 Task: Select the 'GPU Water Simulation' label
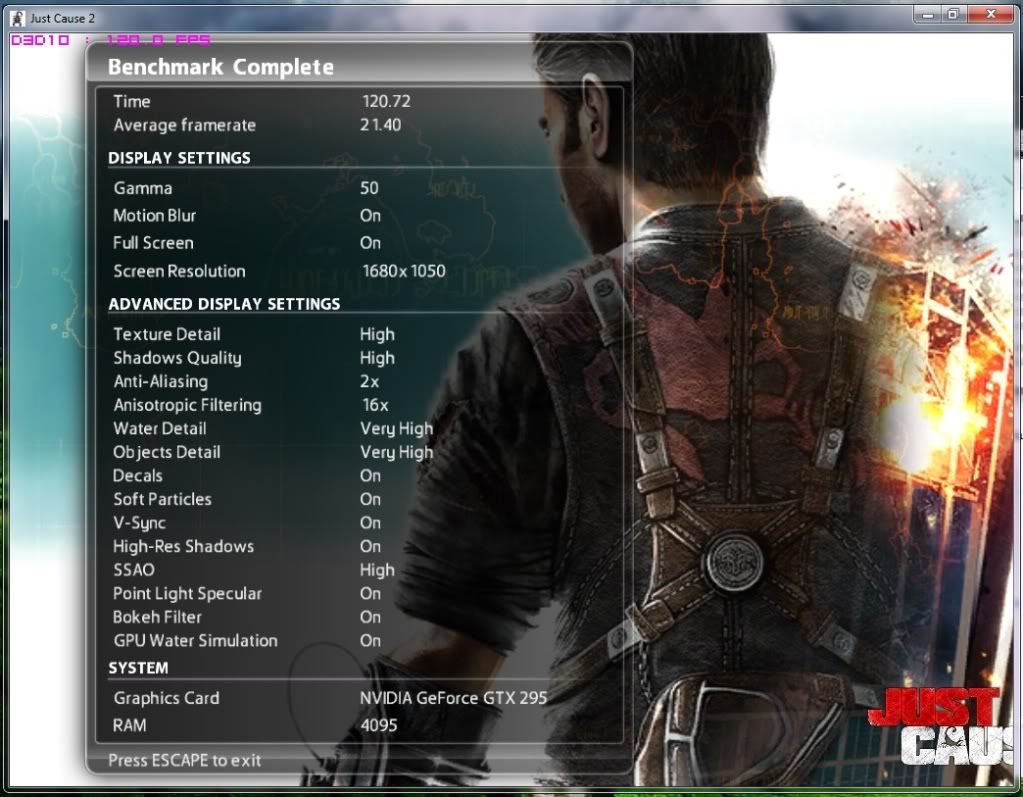click(x=196, y=640)
